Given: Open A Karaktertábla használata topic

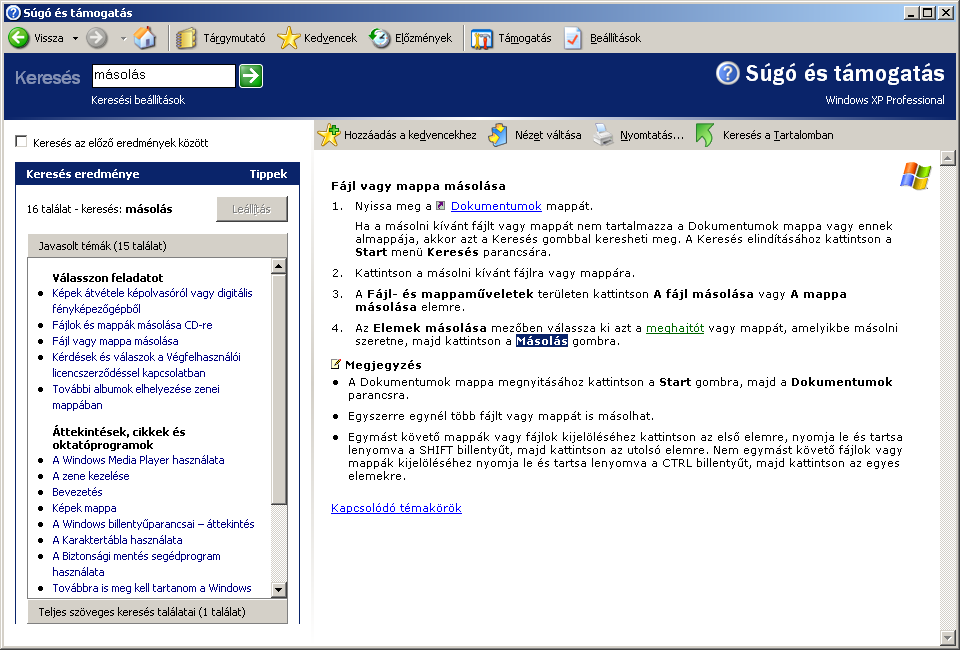Looking at the screenshot, I should tap(117, 539).
